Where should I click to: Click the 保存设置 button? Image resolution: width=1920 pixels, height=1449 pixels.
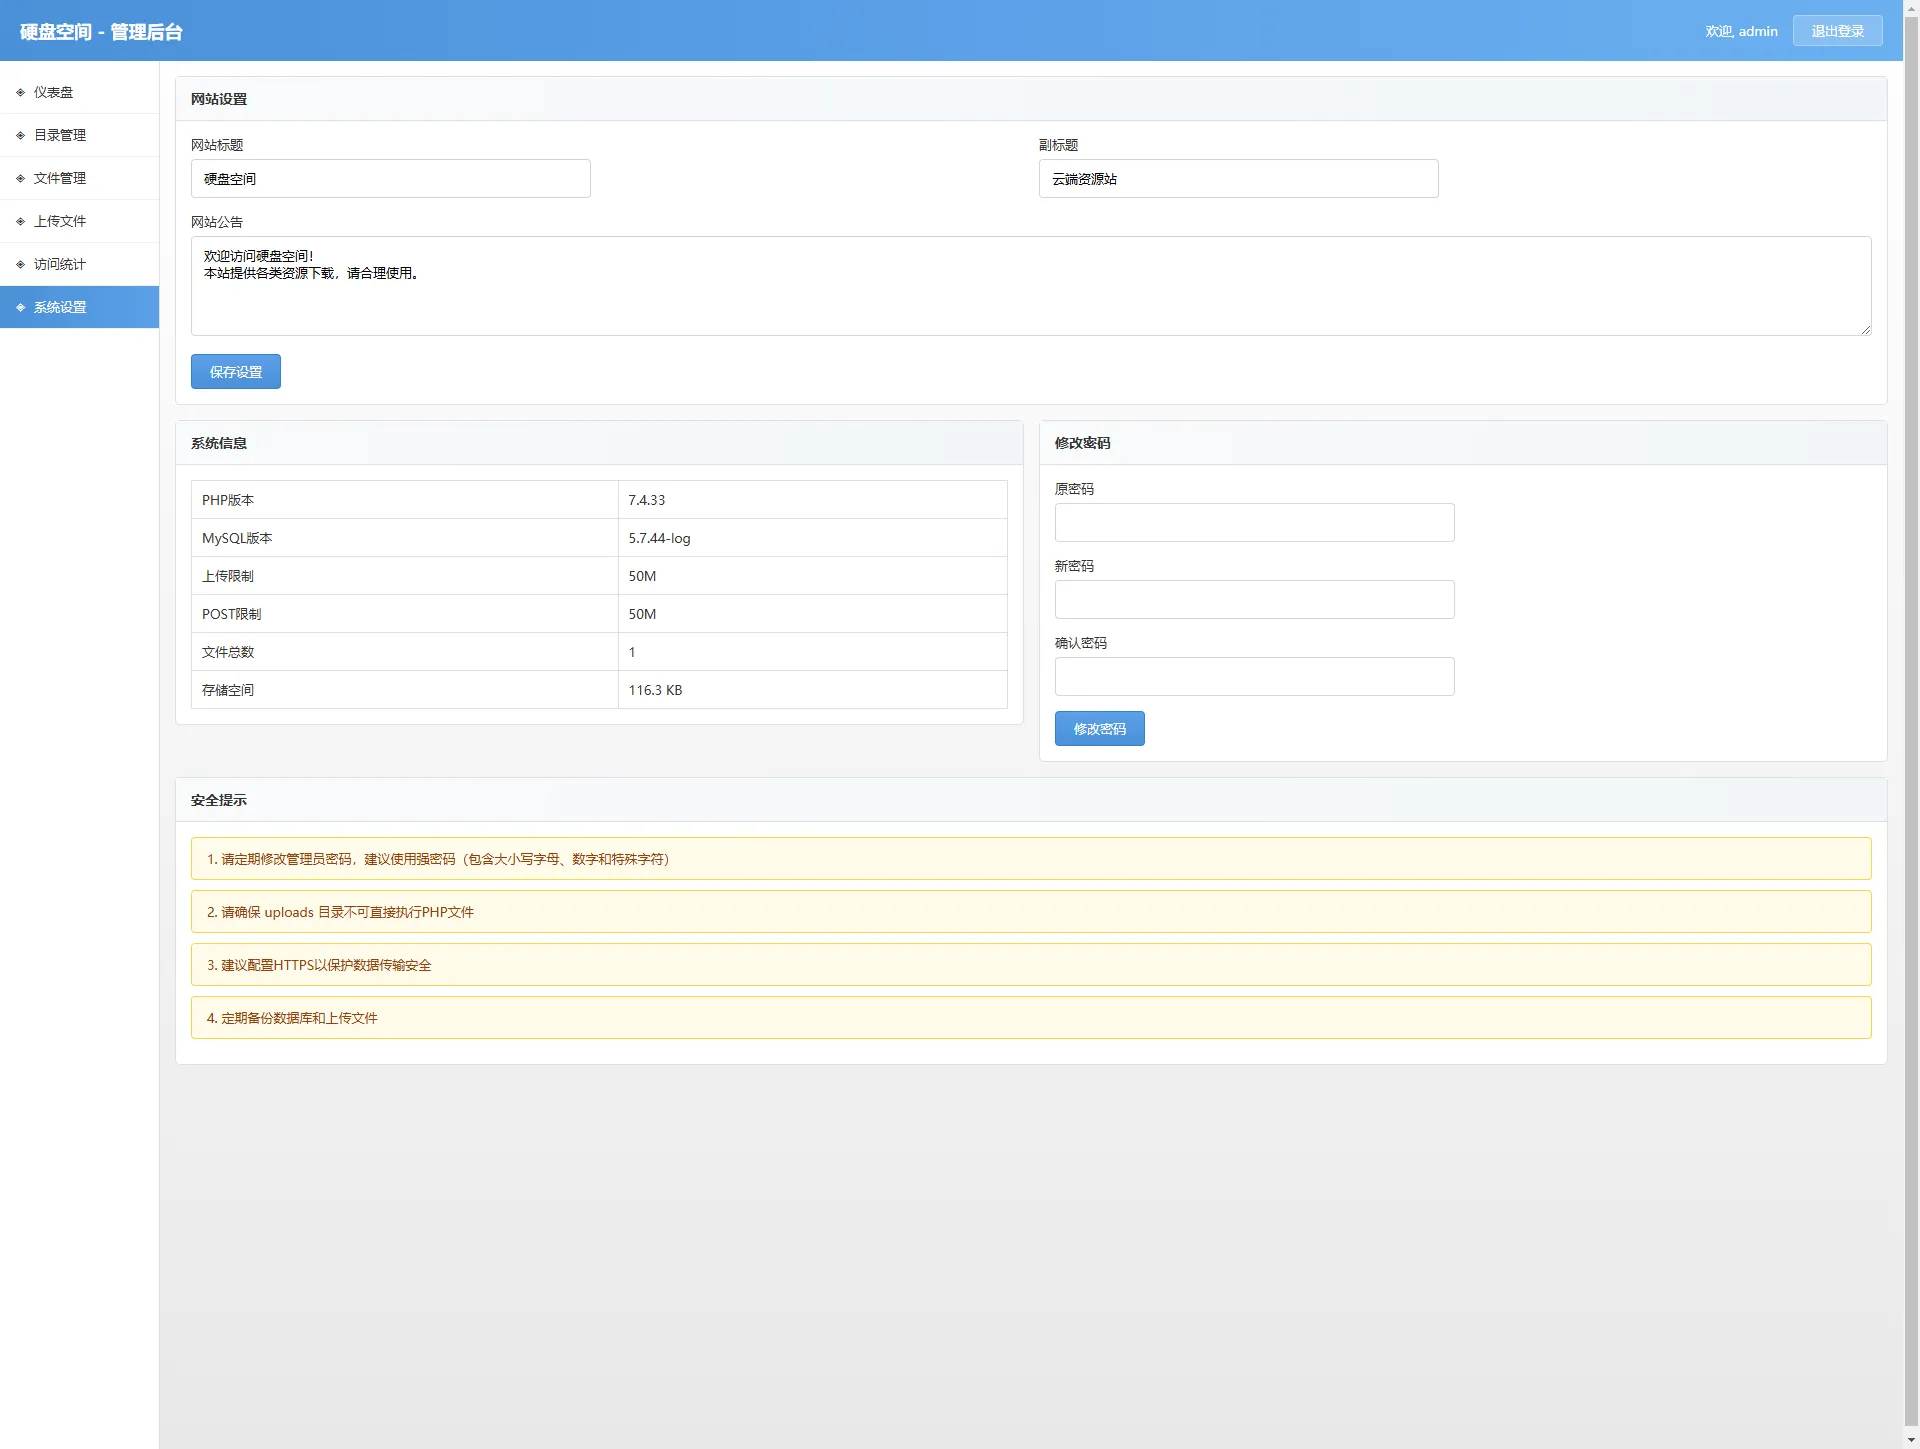(235, 371)
